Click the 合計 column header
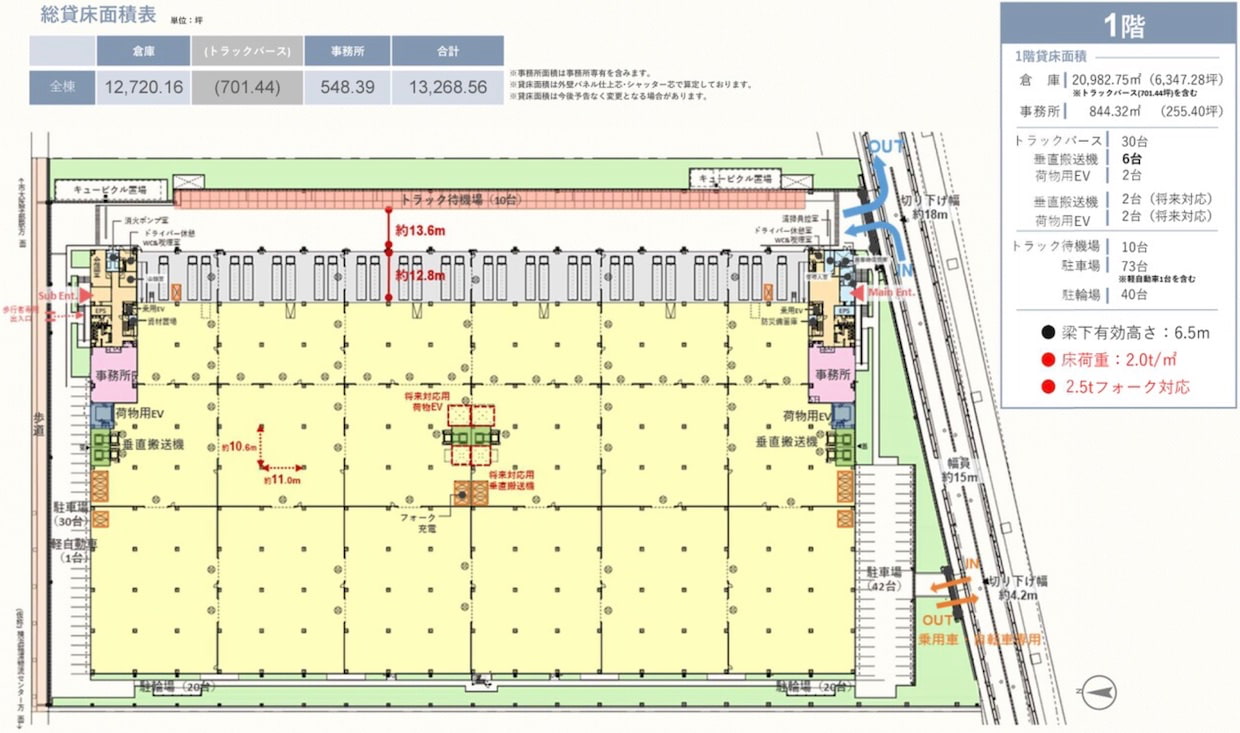 (x=447, y=51)
